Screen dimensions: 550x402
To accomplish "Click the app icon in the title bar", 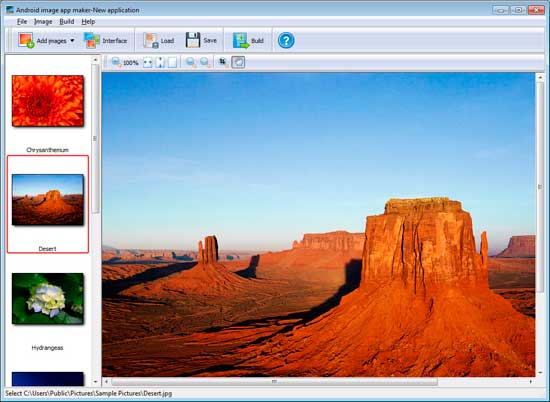I will coord(9,10).
